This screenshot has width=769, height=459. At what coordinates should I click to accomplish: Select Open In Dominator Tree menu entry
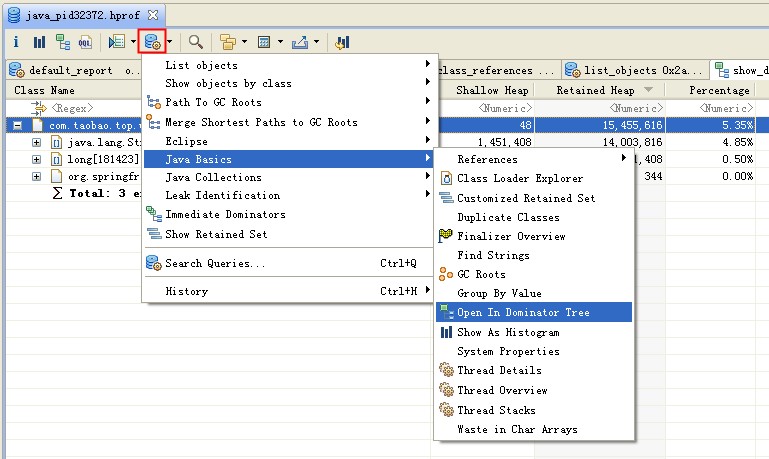click(523, 312)
